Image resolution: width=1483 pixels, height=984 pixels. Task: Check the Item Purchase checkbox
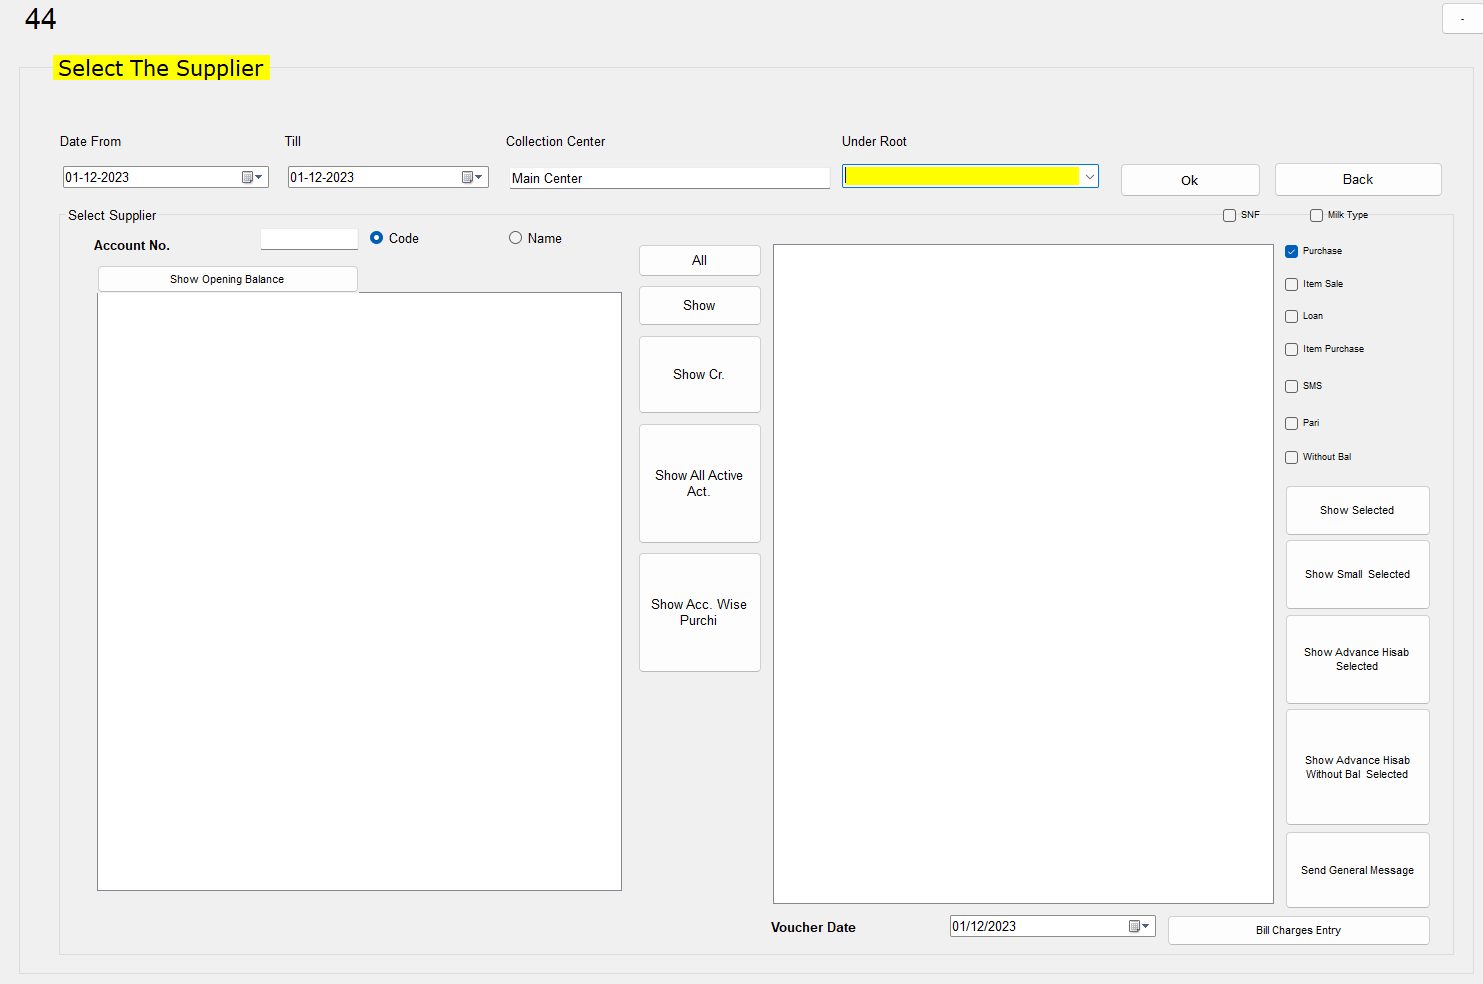pyautogui.click(x=1291, y=349)
